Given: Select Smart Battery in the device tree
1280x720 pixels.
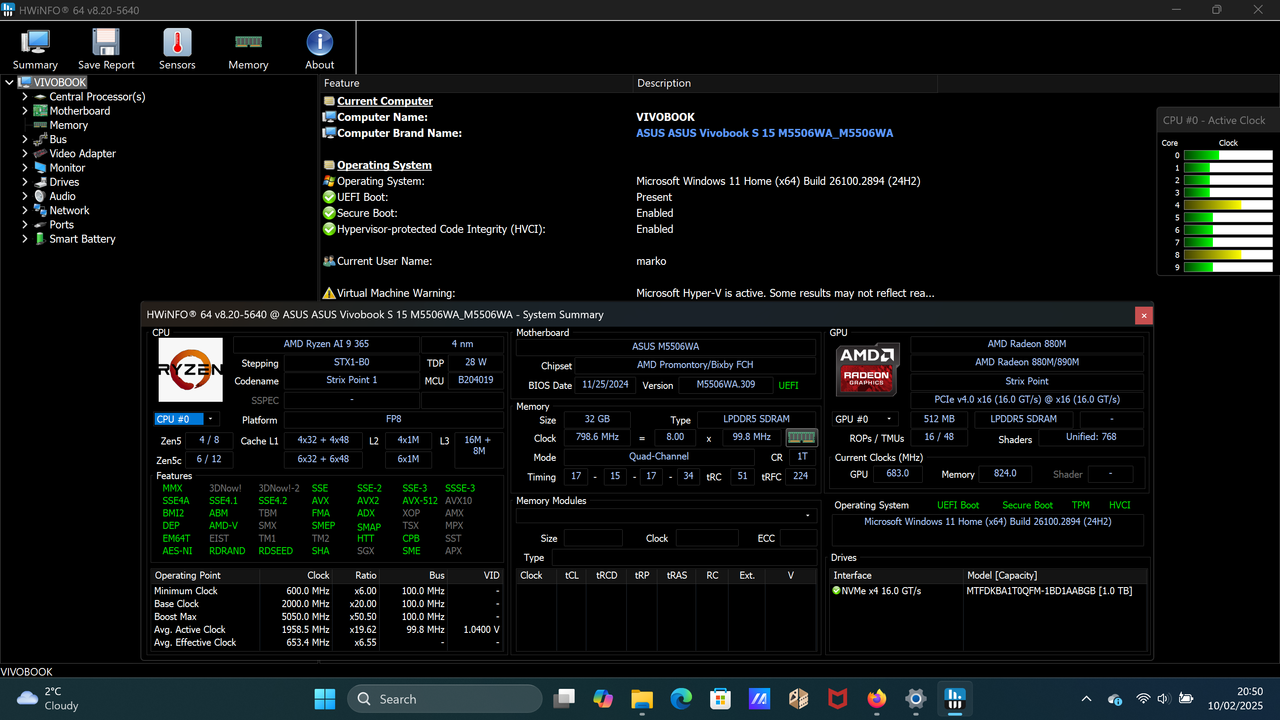Looking at the screenshot, I should pyautogui.click(x=82, y=239).
